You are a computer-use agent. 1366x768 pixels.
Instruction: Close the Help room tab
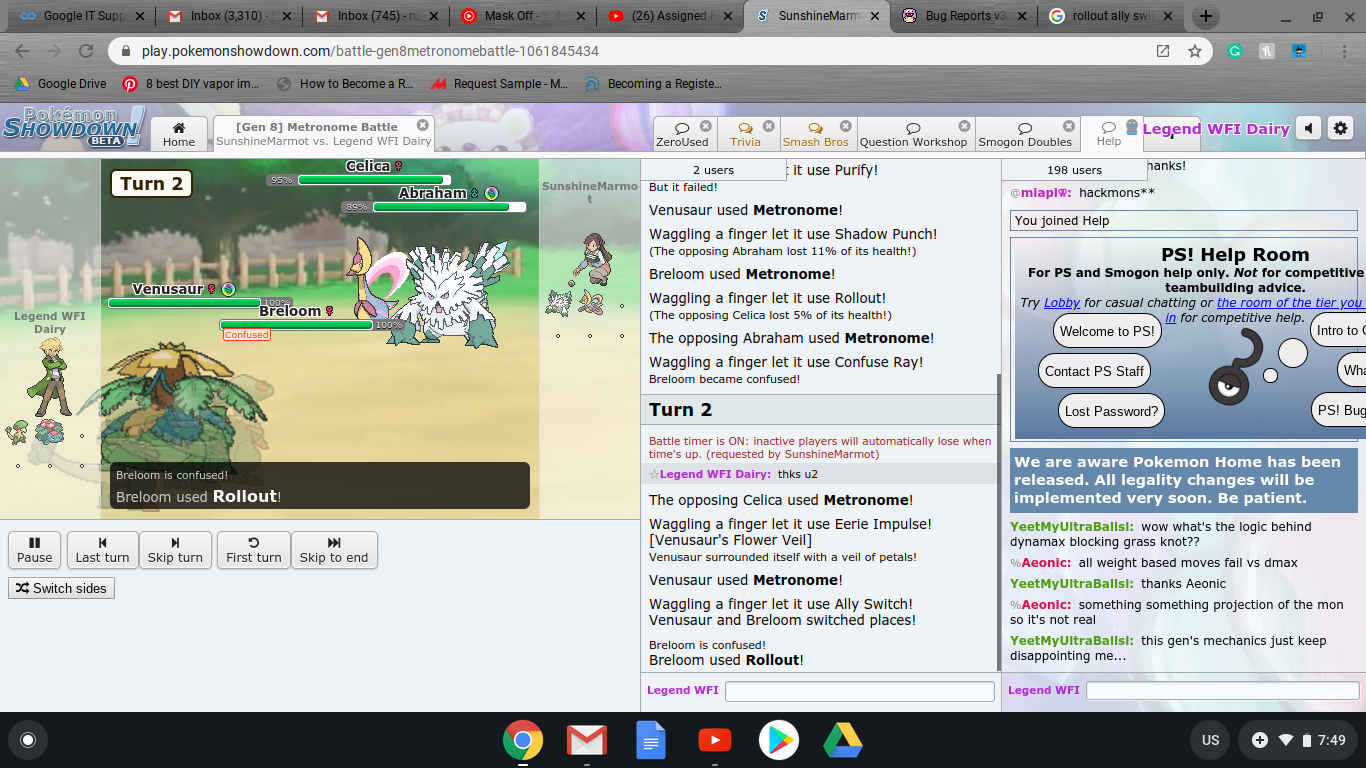[1131, 127]
